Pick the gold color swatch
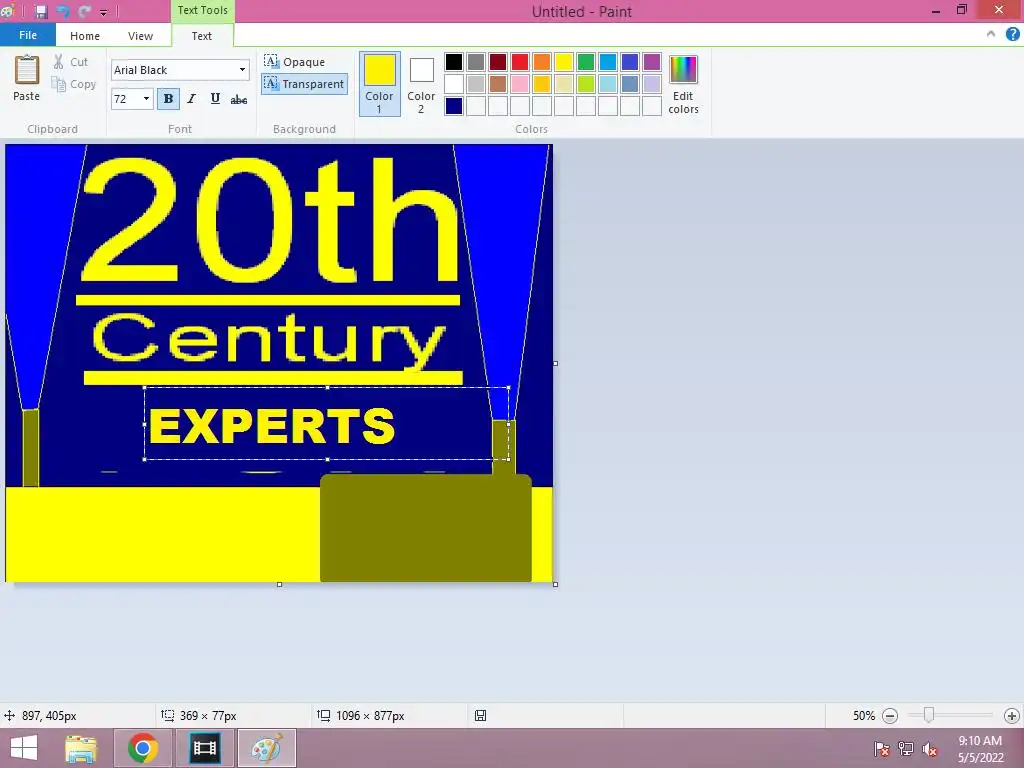The width and height of the screenshot is (1024, 768). pyautogui.click(x=542, y=84)
